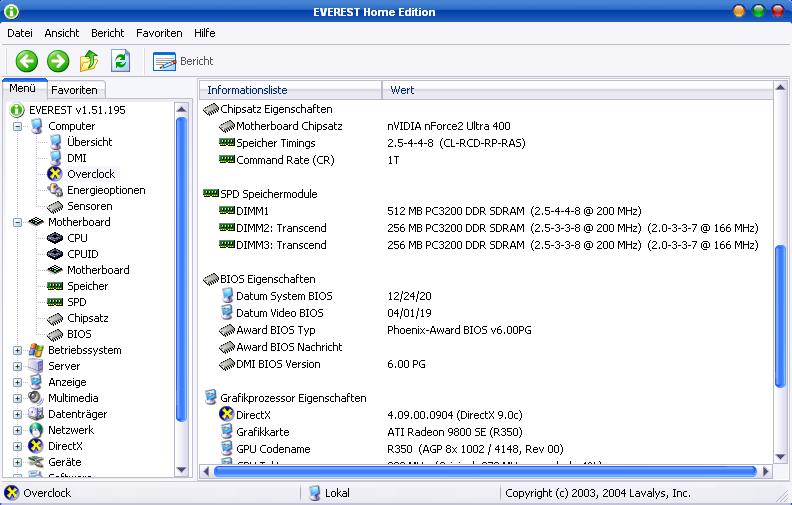The height and width of the screenshot is (505, 792).
Task: Click the Lokal status bar entry
Action: click(329, 493)
